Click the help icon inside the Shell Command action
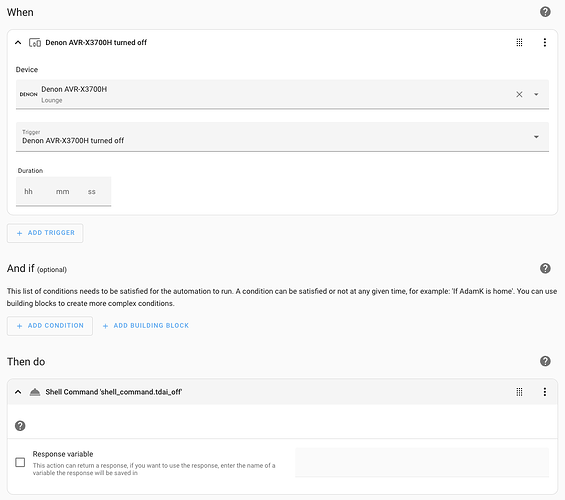The height and width of the screenshot is (500, 565). point(20,426)
